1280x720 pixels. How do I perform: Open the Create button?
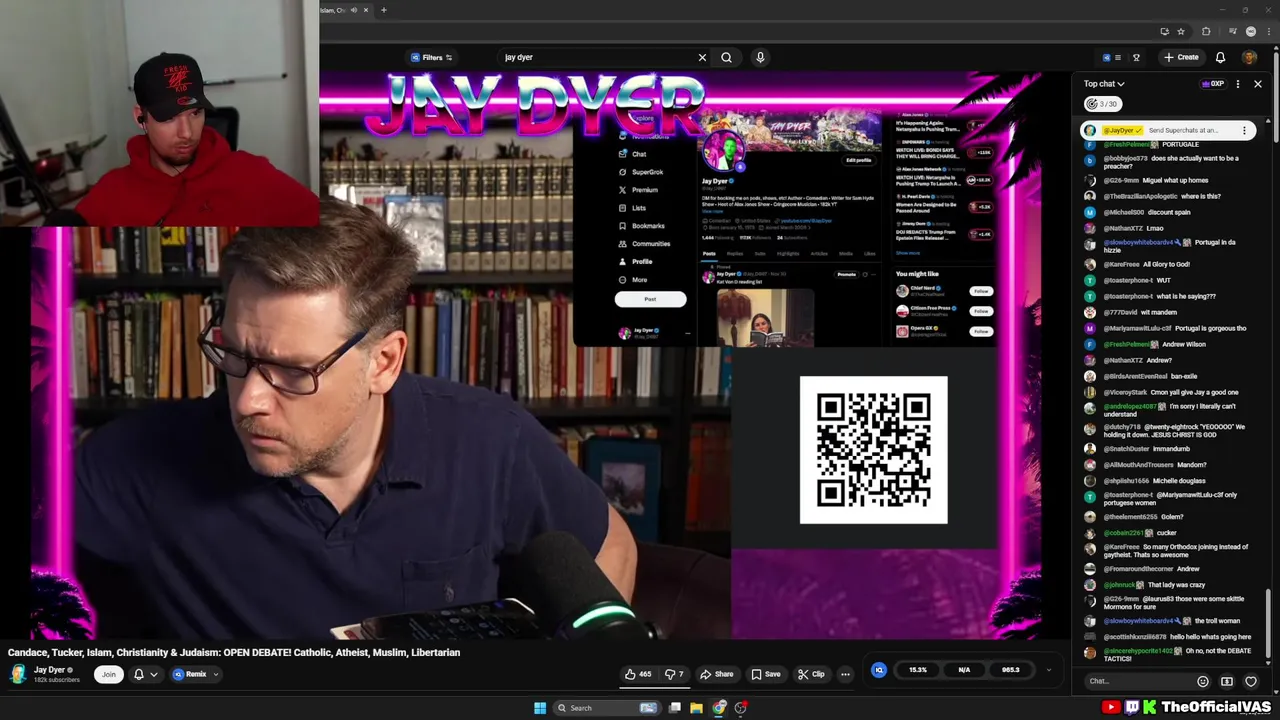click(1181, 57)
